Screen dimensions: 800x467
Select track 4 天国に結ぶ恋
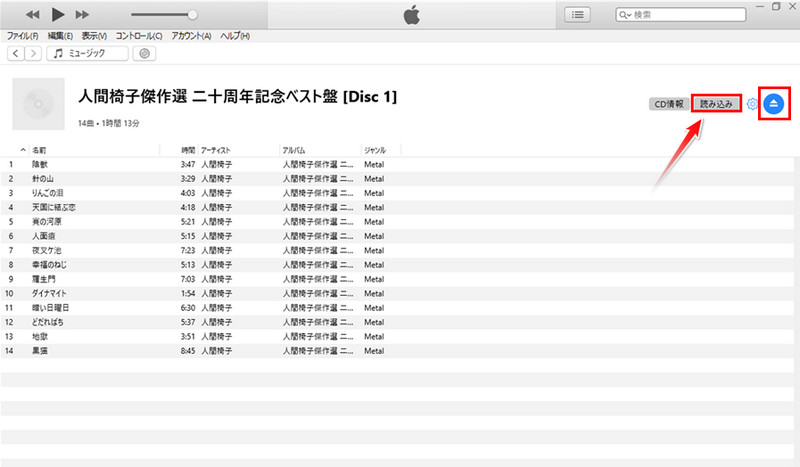(397, 207)
